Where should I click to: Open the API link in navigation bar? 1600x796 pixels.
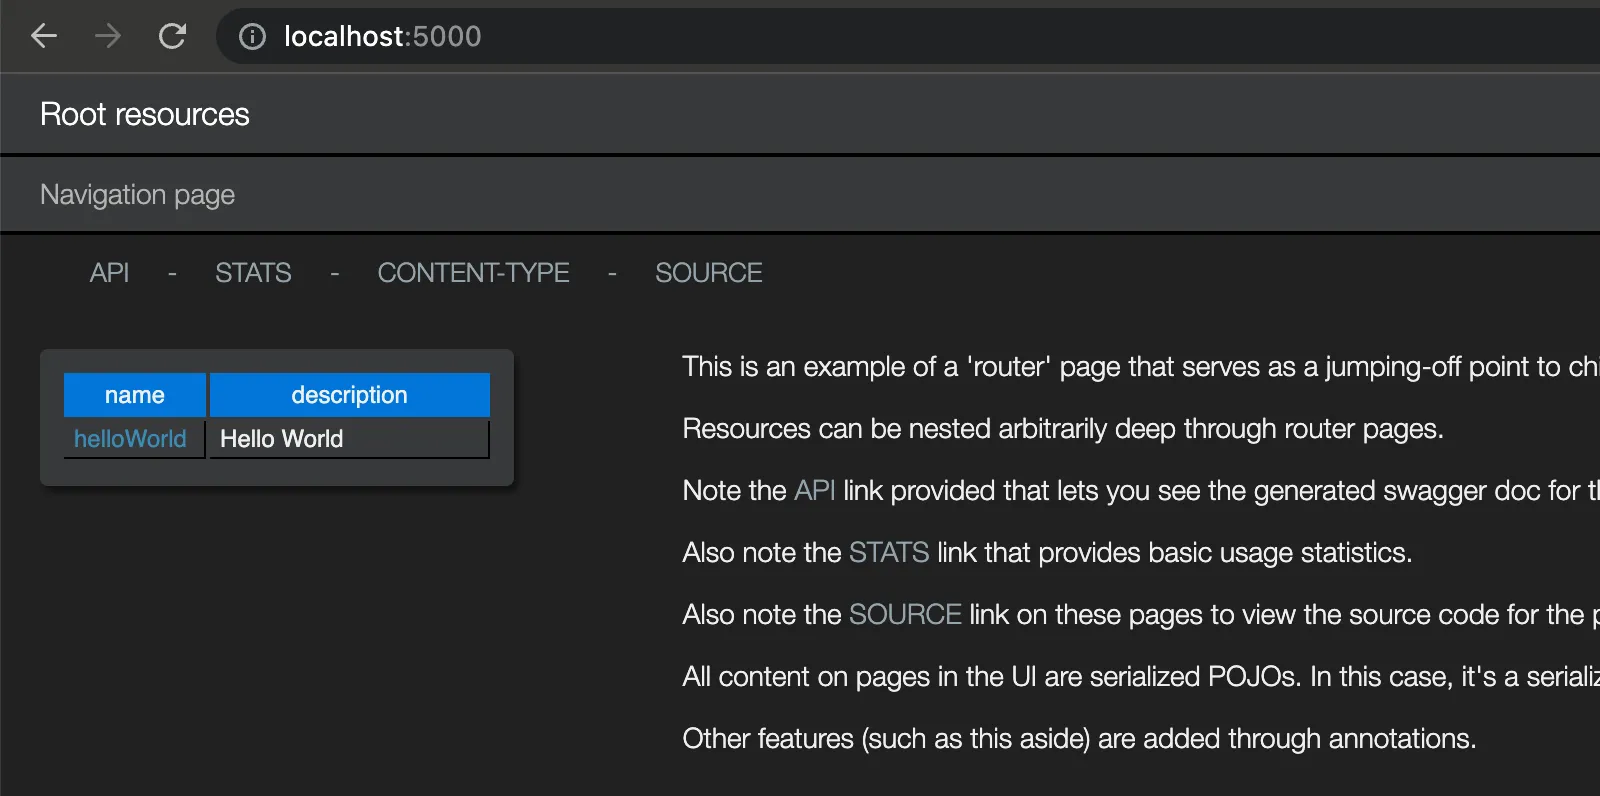(x=109, y=273)
